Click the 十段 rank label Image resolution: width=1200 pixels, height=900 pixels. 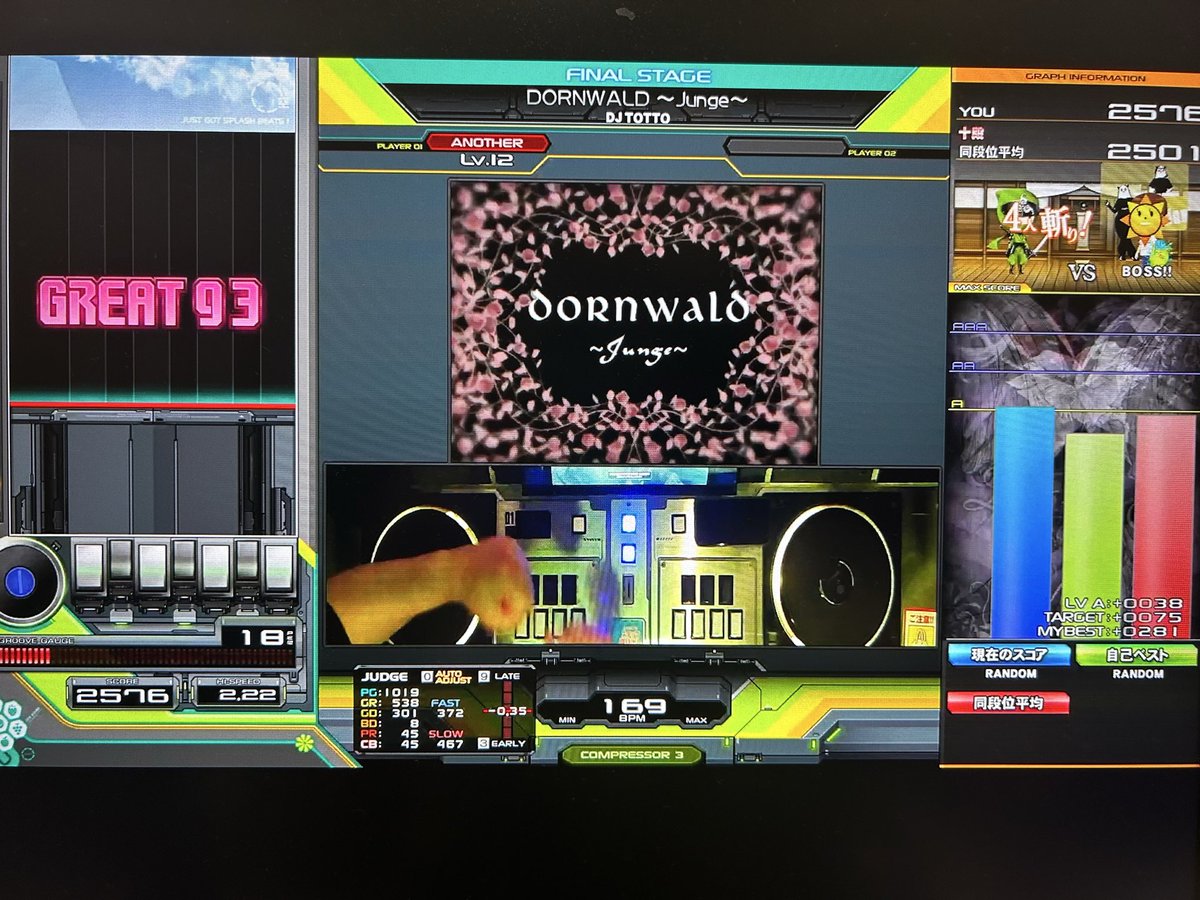pyautogui.click(x=970, y=134)
